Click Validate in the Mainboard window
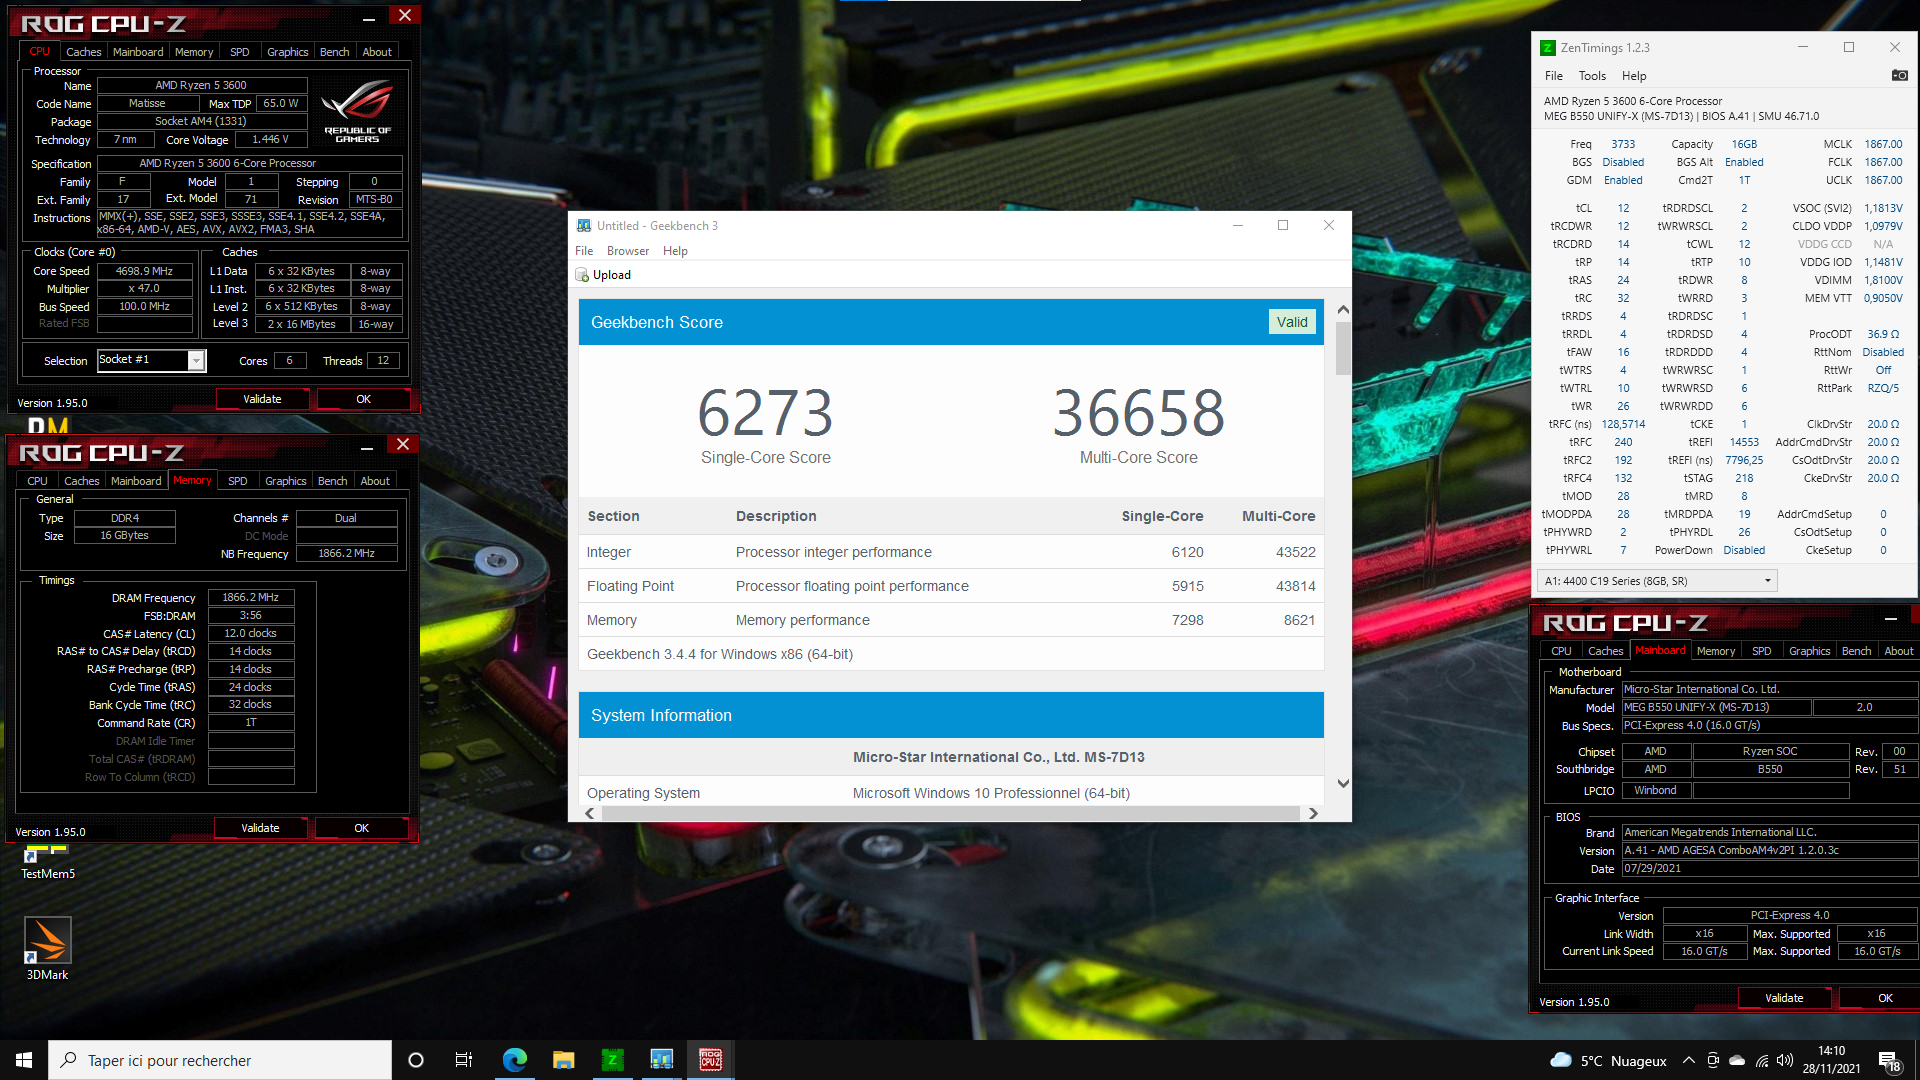This screenshot has height=1080, width=1920. pos(1784,998)
